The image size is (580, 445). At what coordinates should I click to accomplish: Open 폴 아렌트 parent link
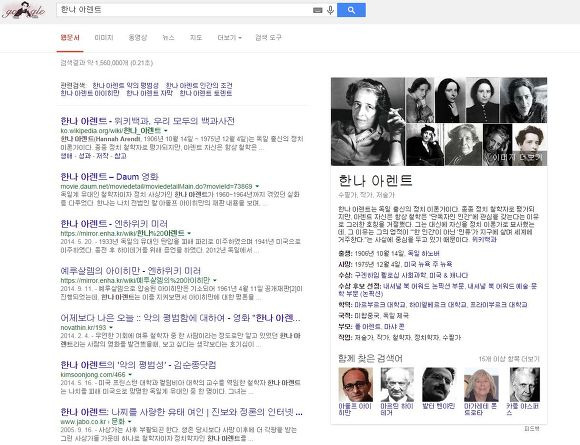tap(368, 327)
